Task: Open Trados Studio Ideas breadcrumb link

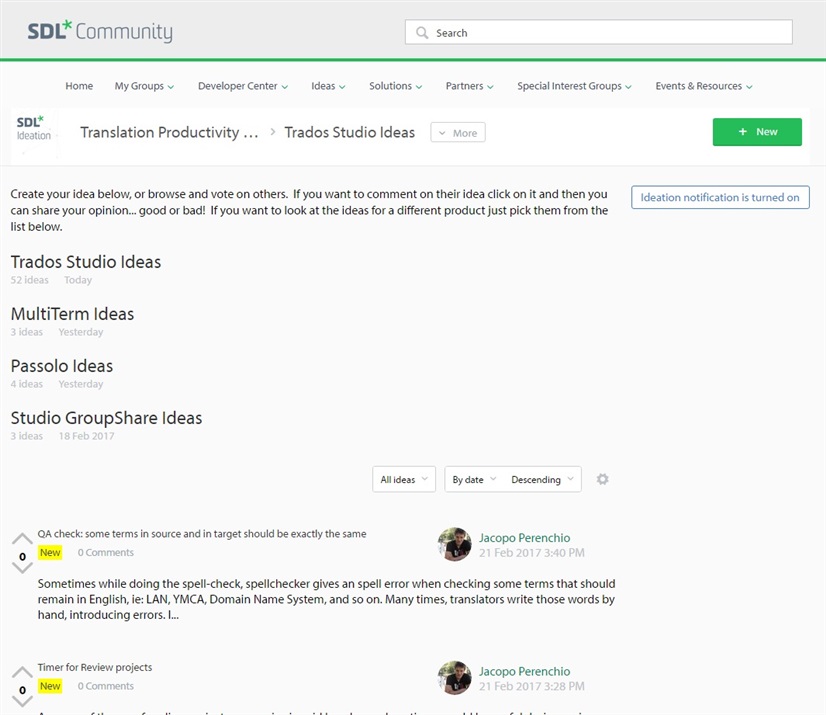Action: point(349,132)
